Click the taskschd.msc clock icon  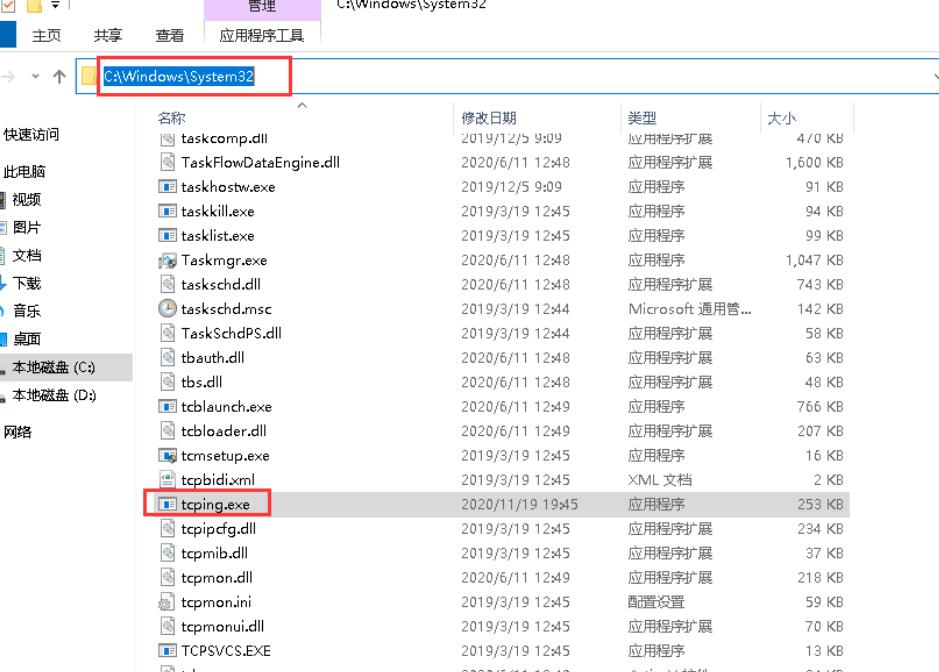point(167,308)
